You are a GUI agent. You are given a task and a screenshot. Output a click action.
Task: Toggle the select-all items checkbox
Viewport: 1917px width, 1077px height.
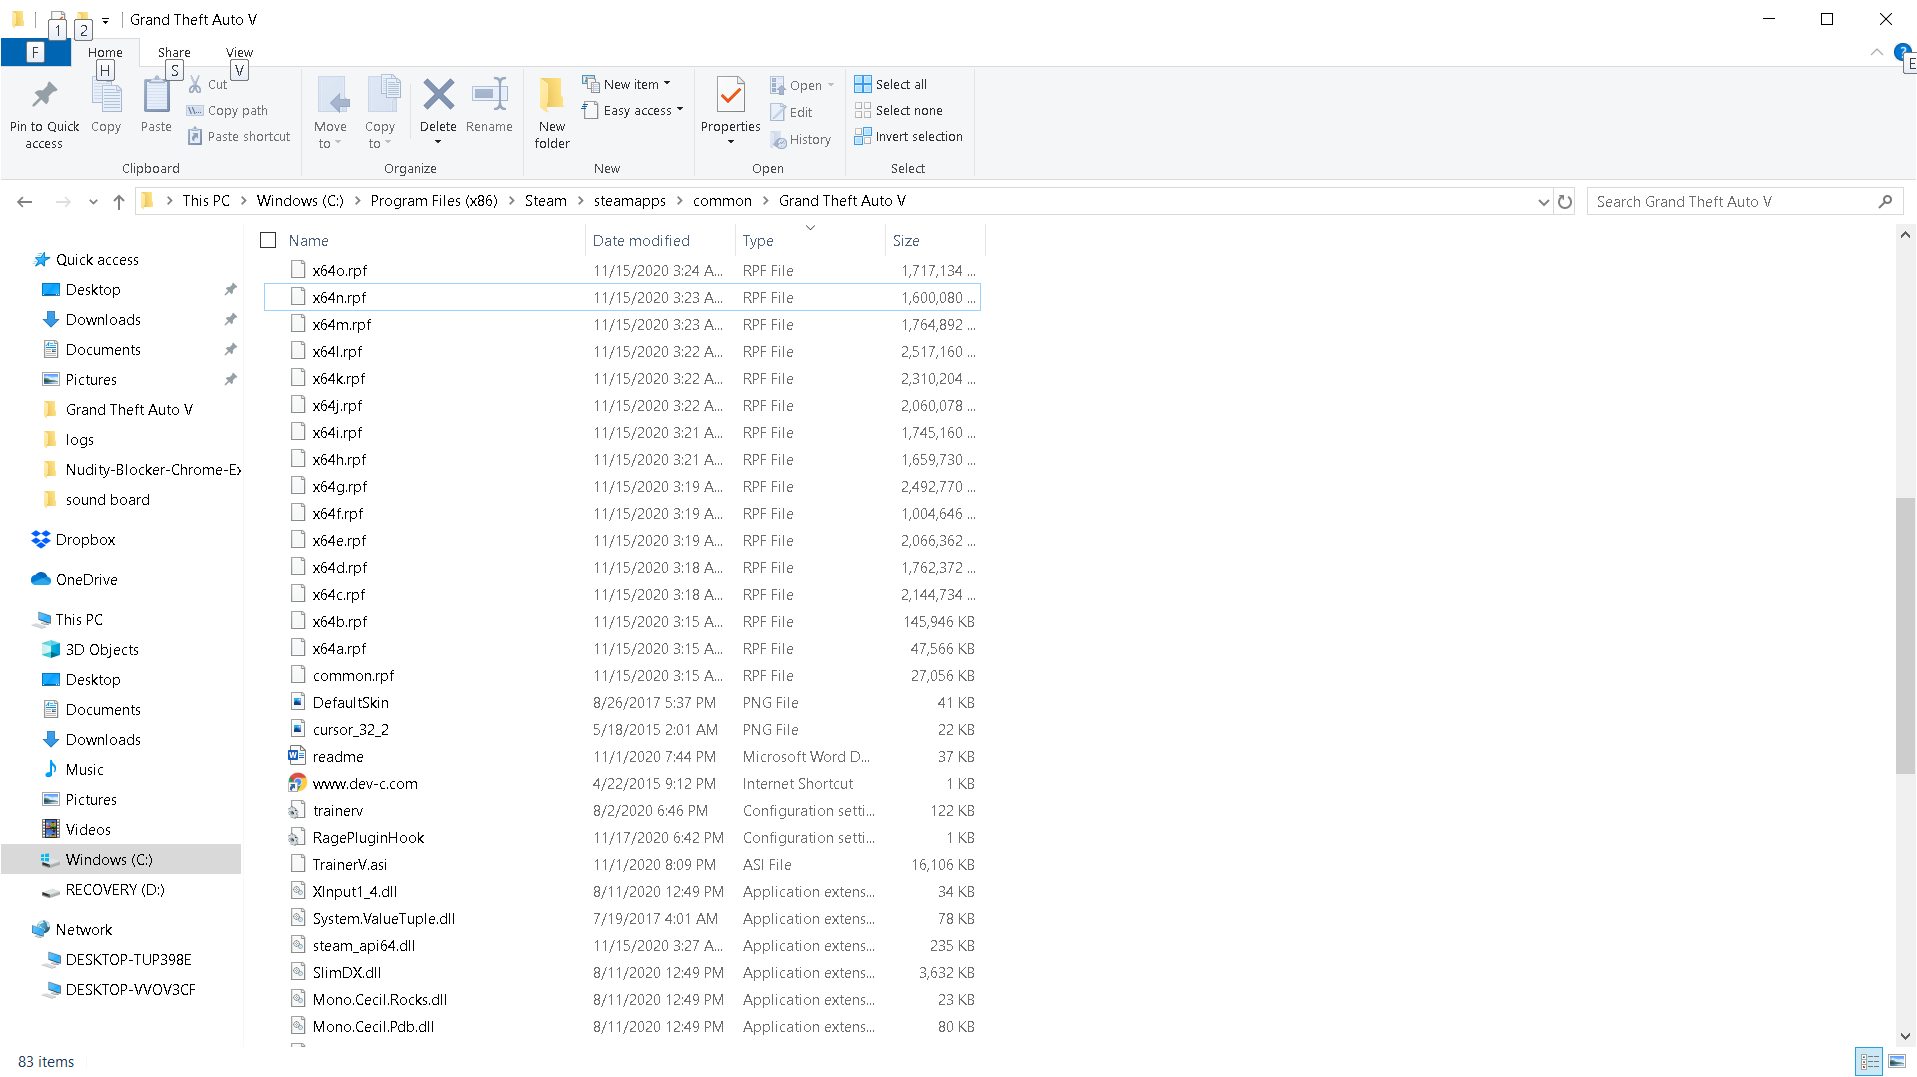point(268,240)
